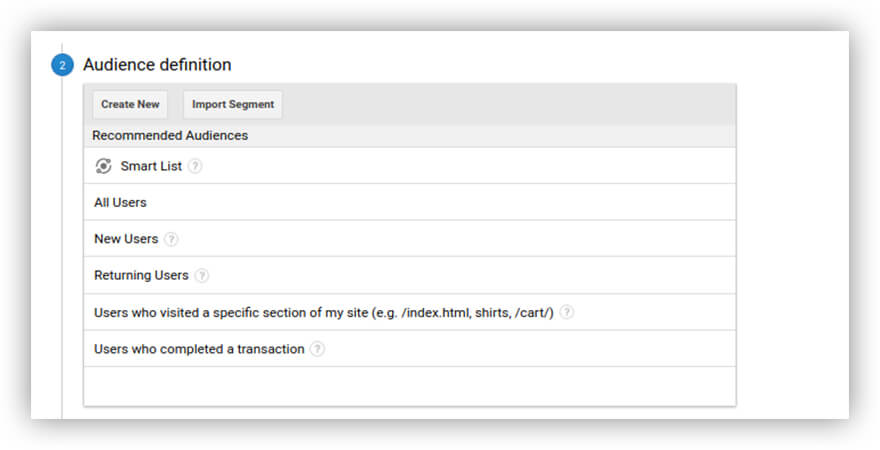880x450 pixels.
Task: Click the Import Segment button
Action: (x=233, y=105)
